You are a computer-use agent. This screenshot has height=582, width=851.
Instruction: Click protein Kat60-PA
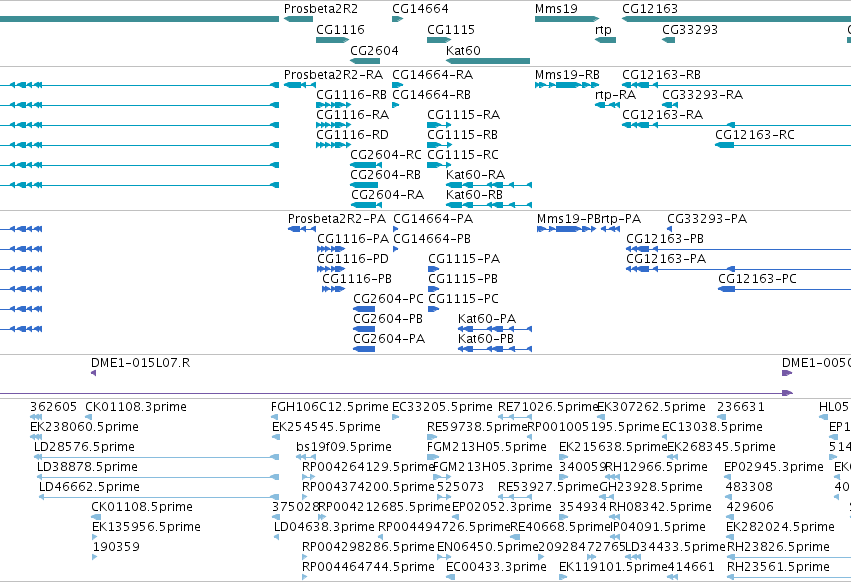pos(487,319)
